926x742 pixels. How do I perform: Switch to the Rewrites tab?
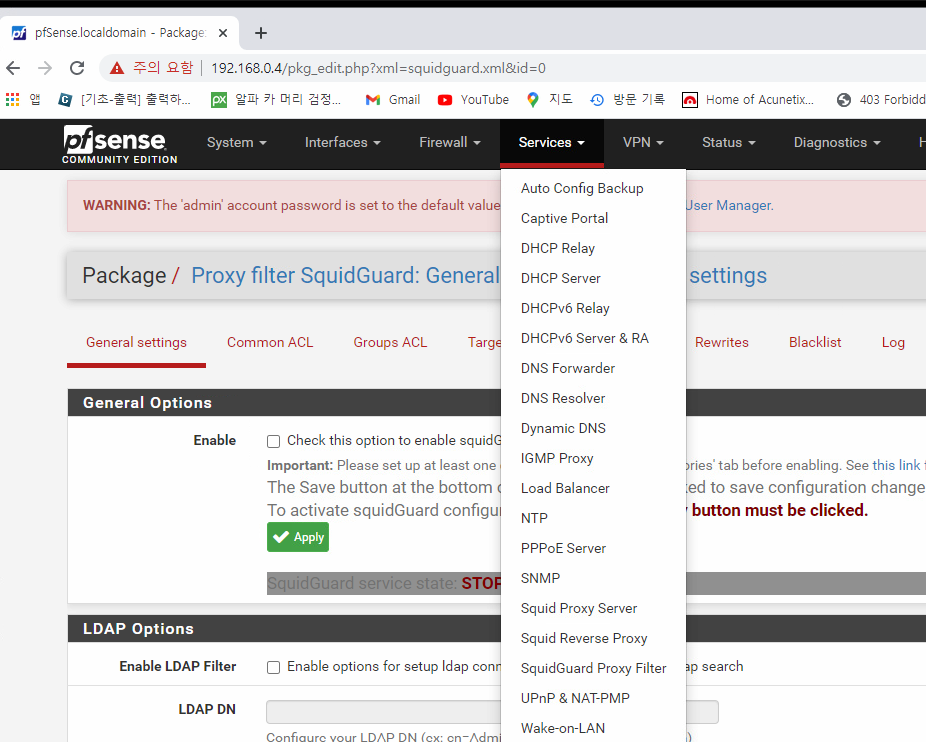point(722,343)
